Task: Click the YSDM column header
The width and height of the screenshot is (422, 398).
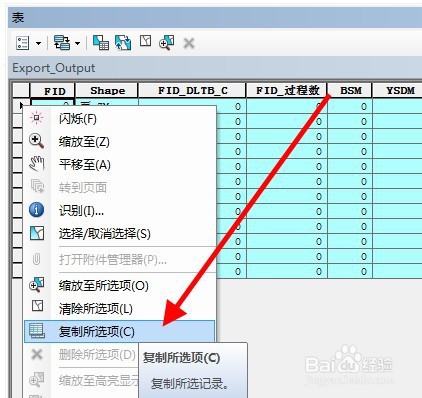Action: 397,91
